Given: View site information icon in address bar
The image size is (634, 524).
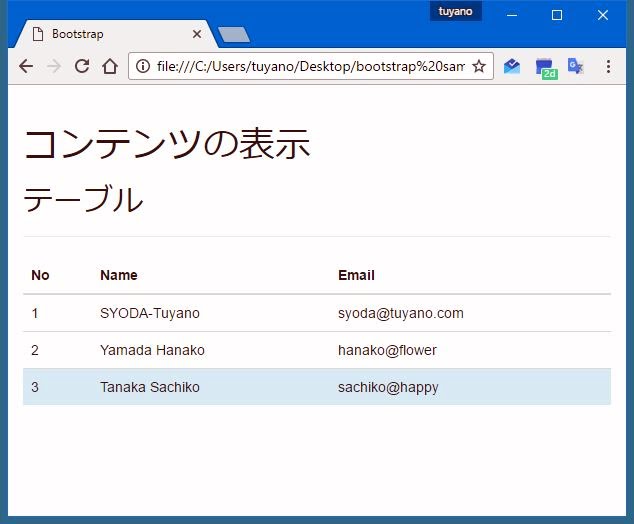Looking at the screenshot, I should [143, 66].
